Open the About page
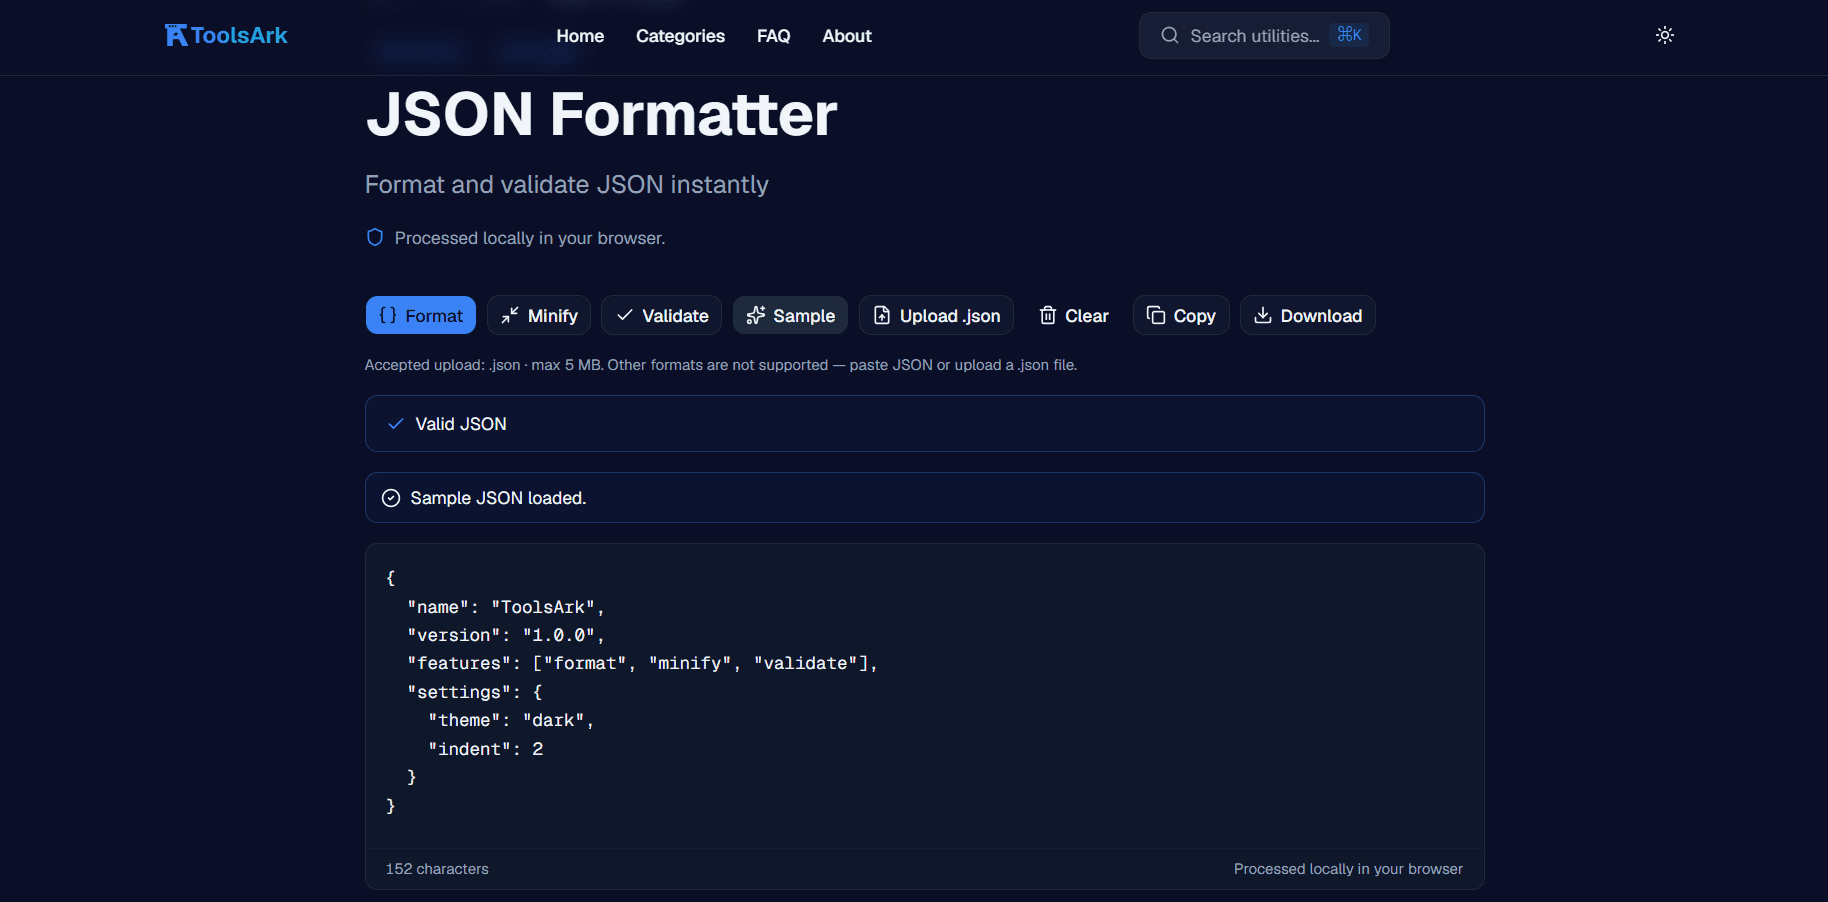 (847, 36)
